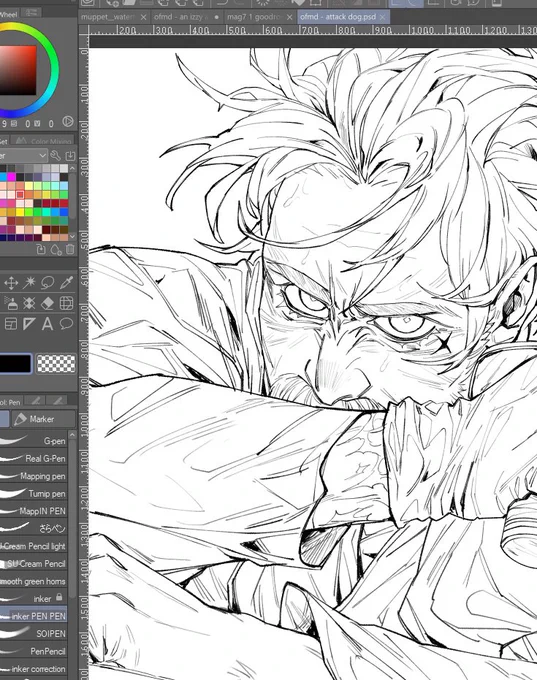
Task: Select the Mapping pen brush
Action: coord(33,476)
